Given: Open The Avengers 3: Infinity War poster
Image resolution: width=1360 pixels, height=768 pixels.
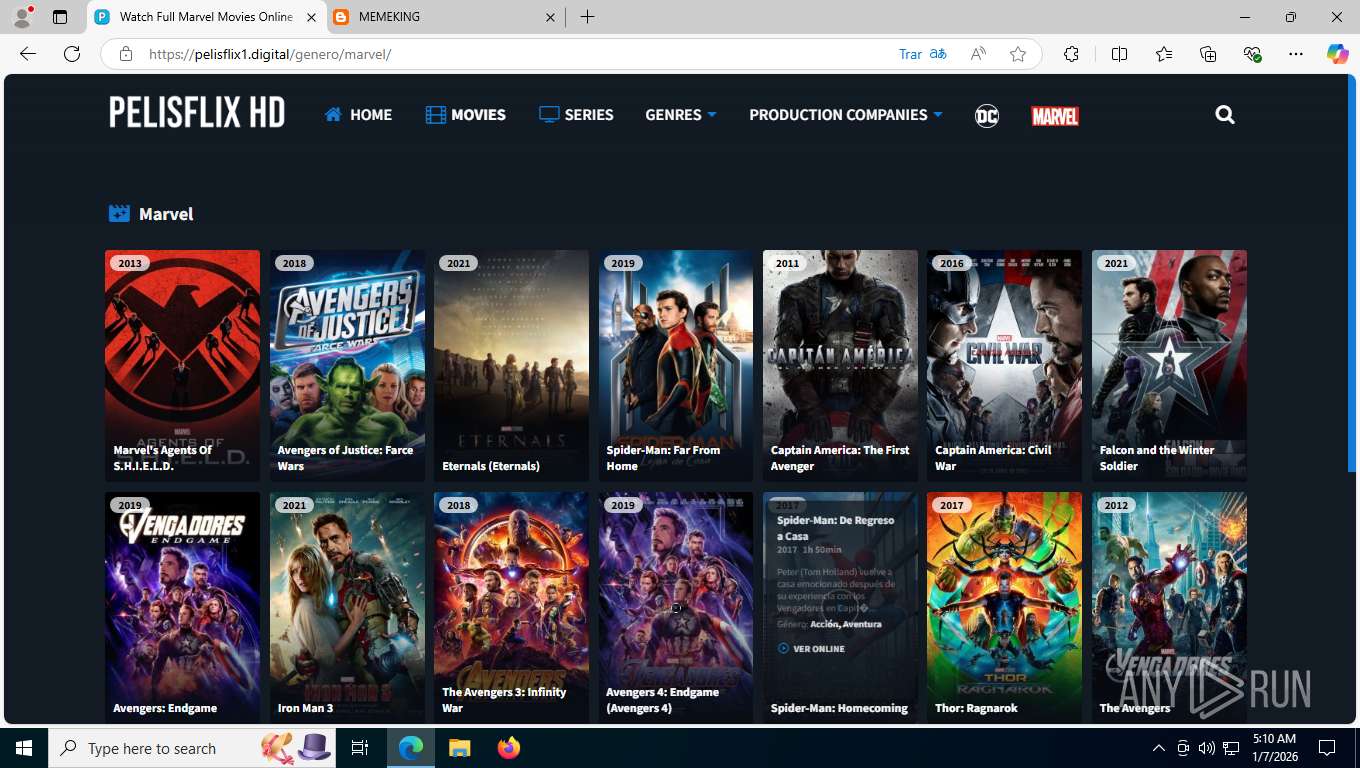Looking at the screenshot, I should (511, 607).
